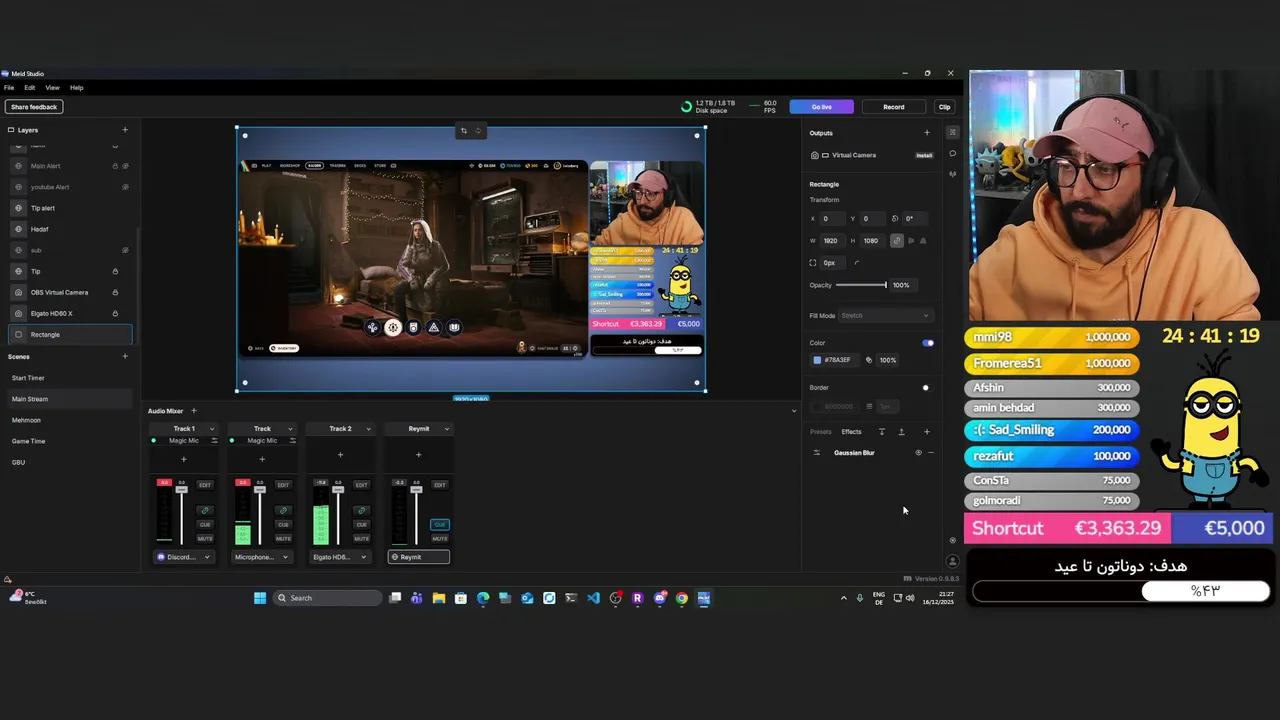This screenshot has width=1280, height=720.
Task: Show the hidden Main Alert layer
Action: [125, 166]
